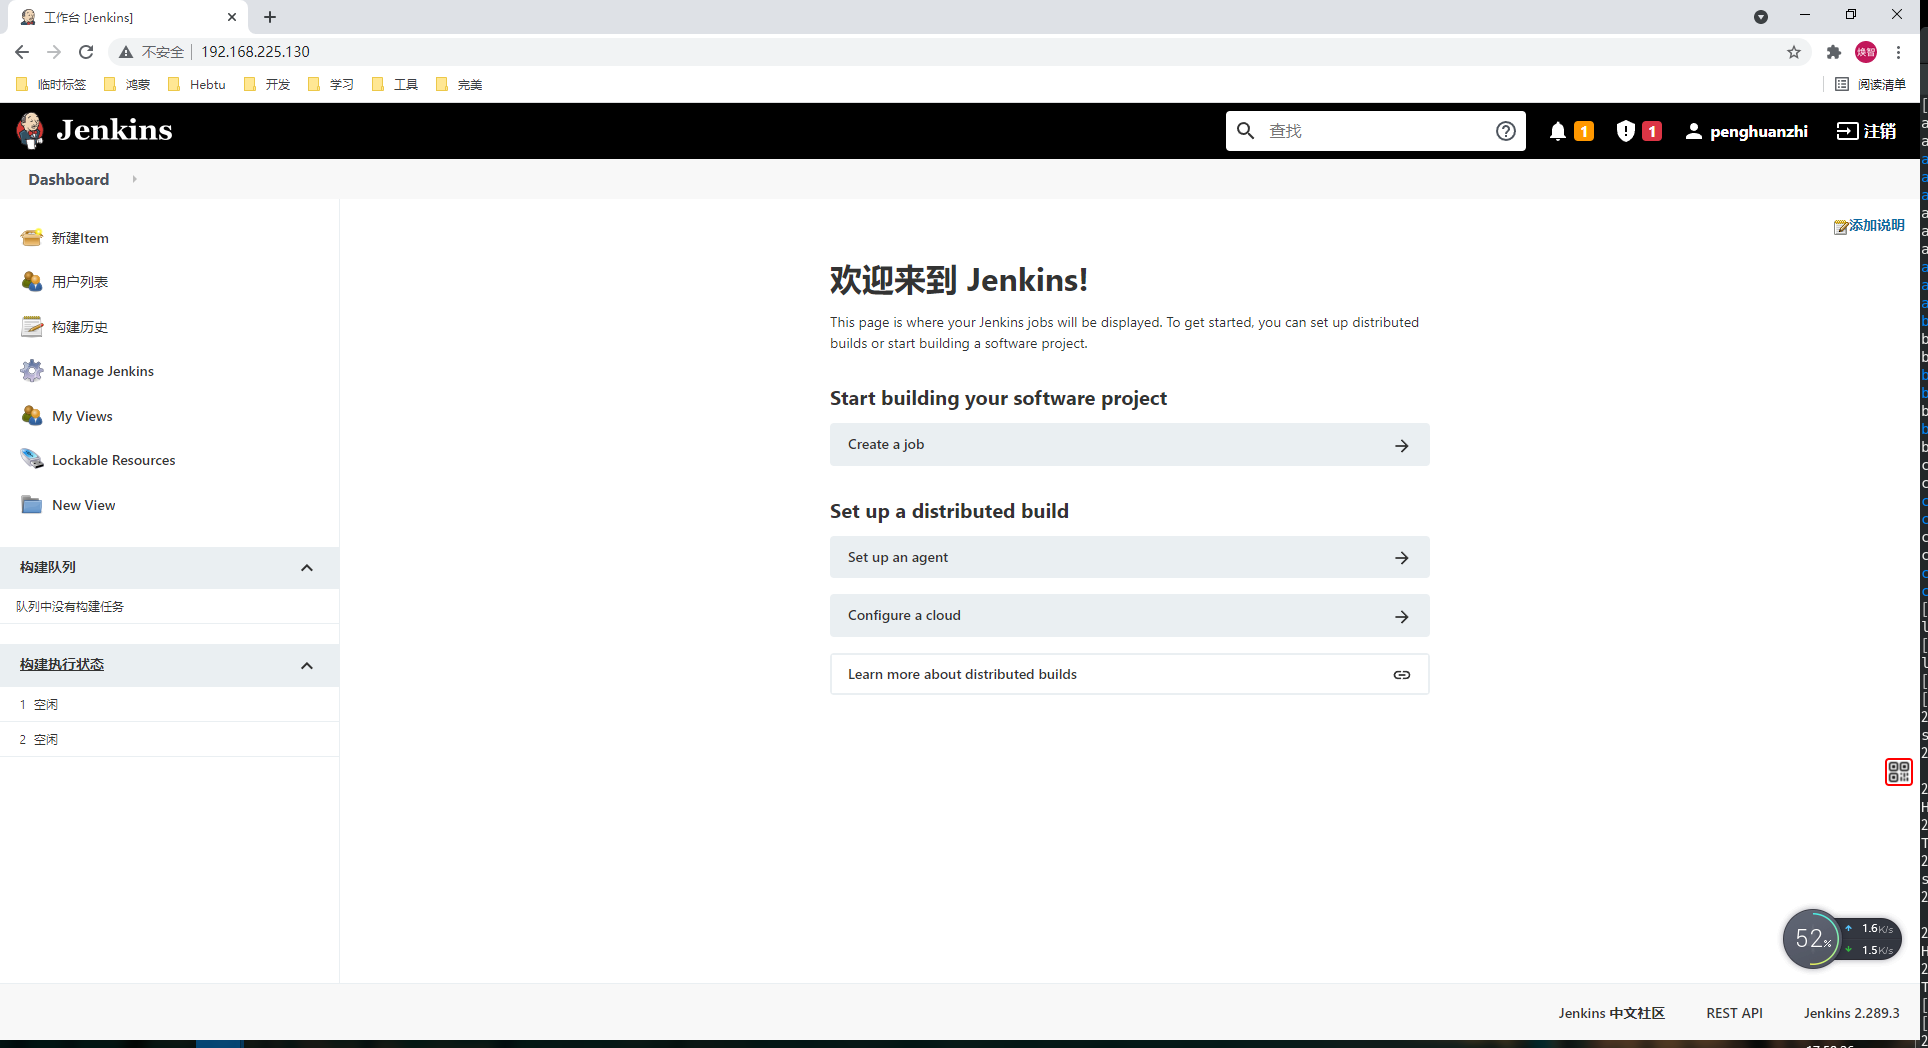Click the Set up an agent arrow icon
This screenshot has width=1928, height=1048.
pyautogui.click(x=1402, y=558)
